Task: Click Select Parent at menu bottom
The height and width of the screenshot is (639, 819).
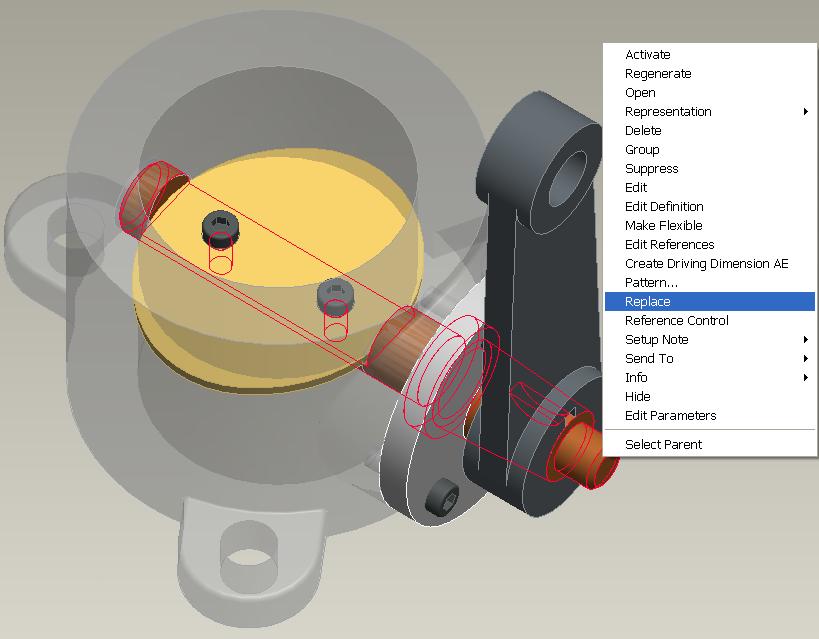Action: tap(709, 445)
